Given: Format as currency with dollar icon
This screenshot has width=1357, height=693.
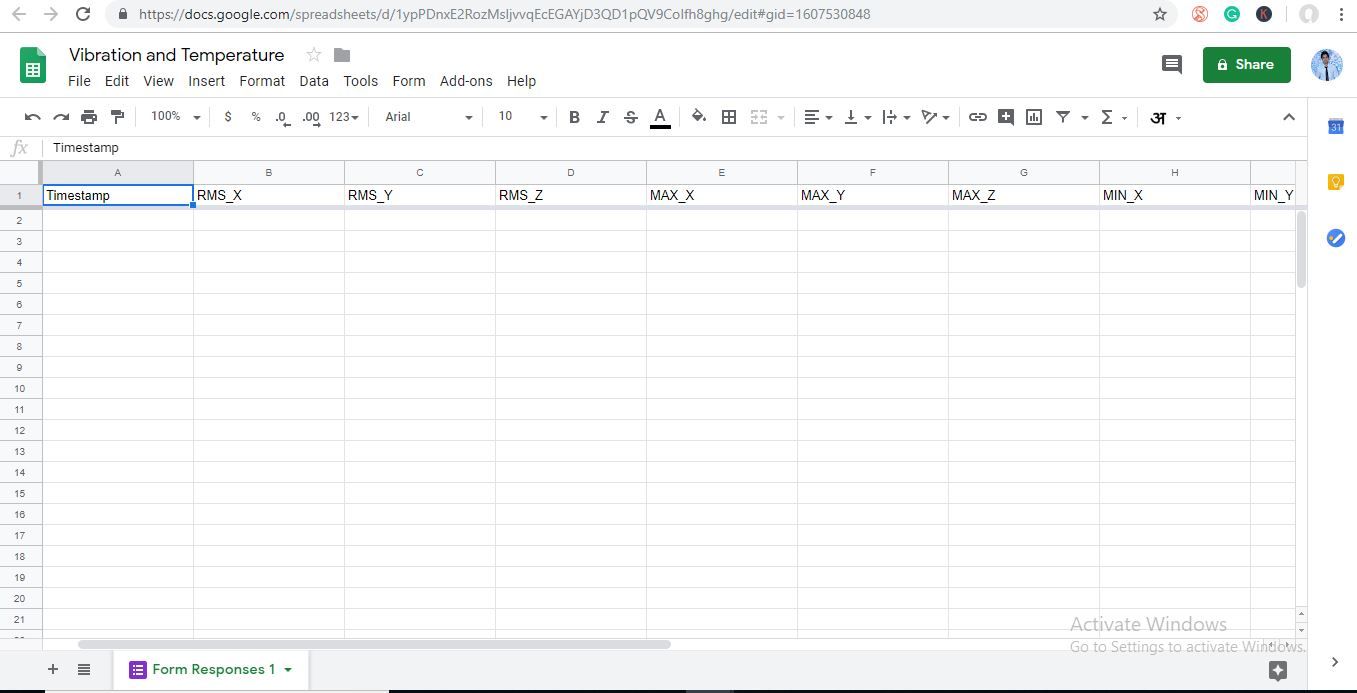Looking at the screenshot, I should [x=228, y=117].
